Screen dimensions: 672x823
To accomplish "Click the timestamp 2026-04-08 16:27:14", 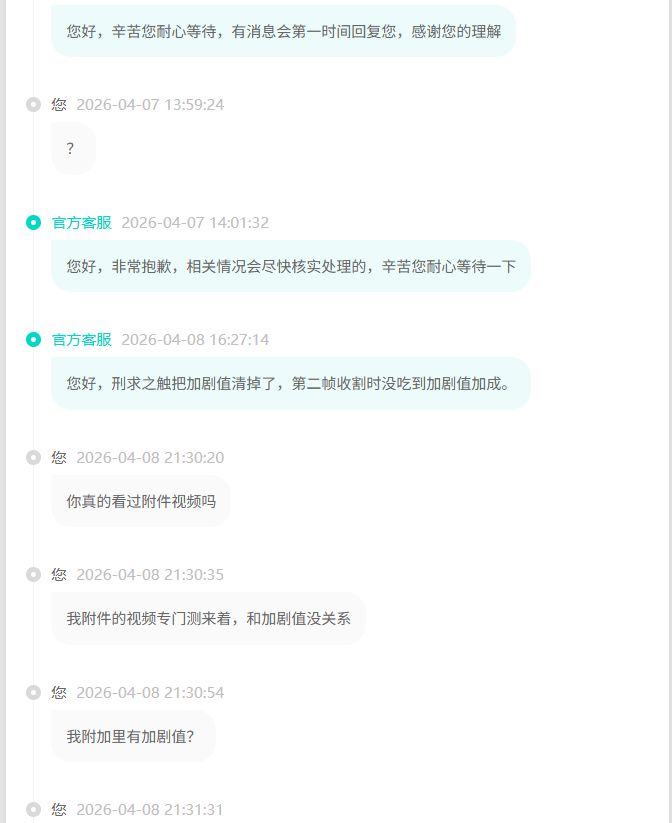I will 195,340.
